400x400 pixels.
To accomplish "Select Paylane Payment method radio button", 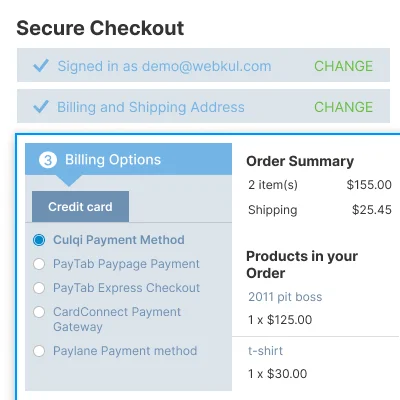I will 39,351.
